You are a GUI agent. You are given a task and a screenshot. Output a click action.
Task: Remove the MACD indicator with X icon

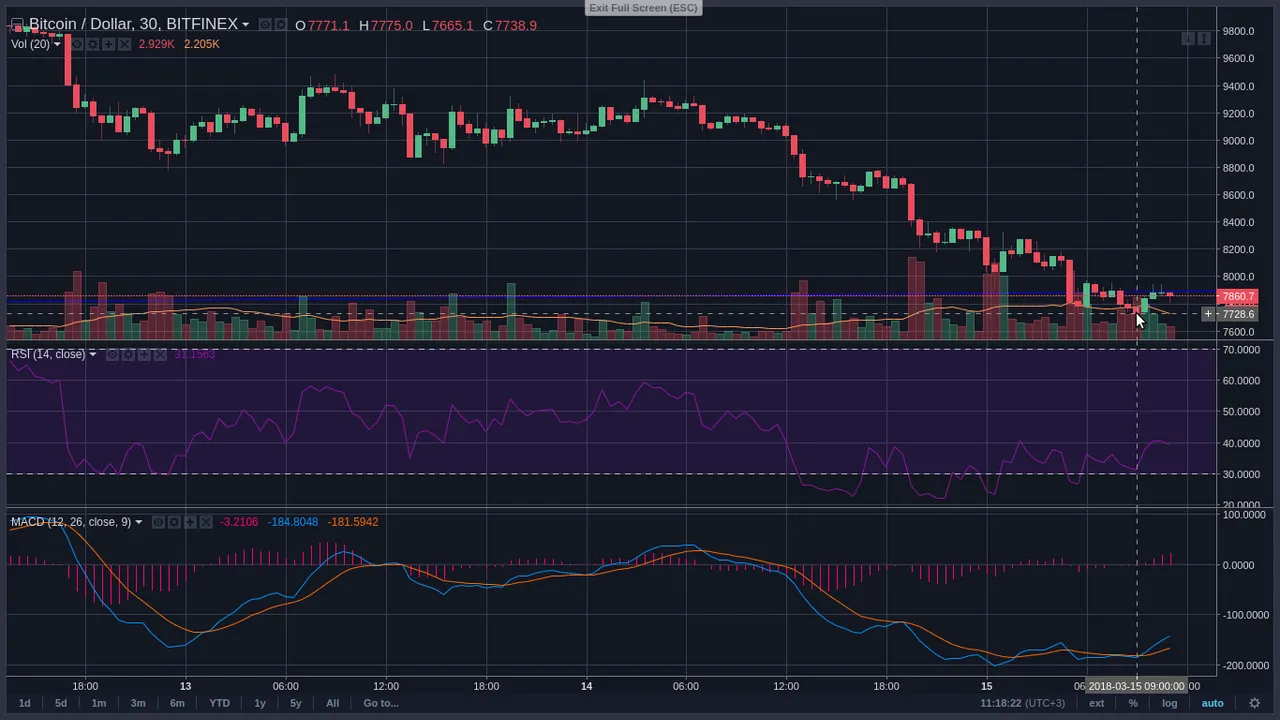pos(206,522)
